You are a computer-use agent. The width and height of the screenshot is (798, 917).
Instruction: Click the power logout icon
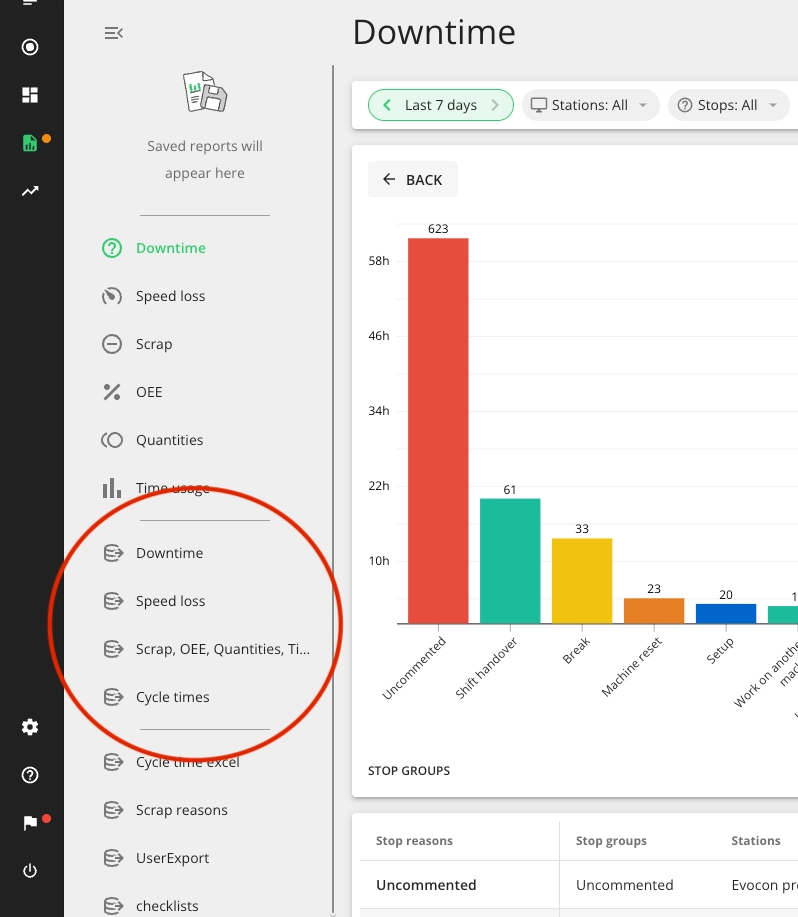[30, 871]
